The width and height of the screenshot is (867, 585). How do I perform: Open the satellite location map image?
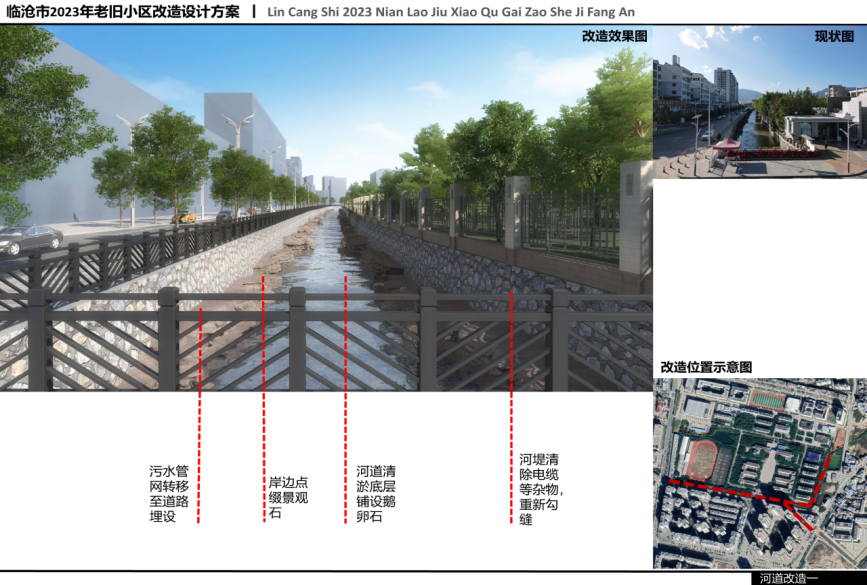(760, 473)
